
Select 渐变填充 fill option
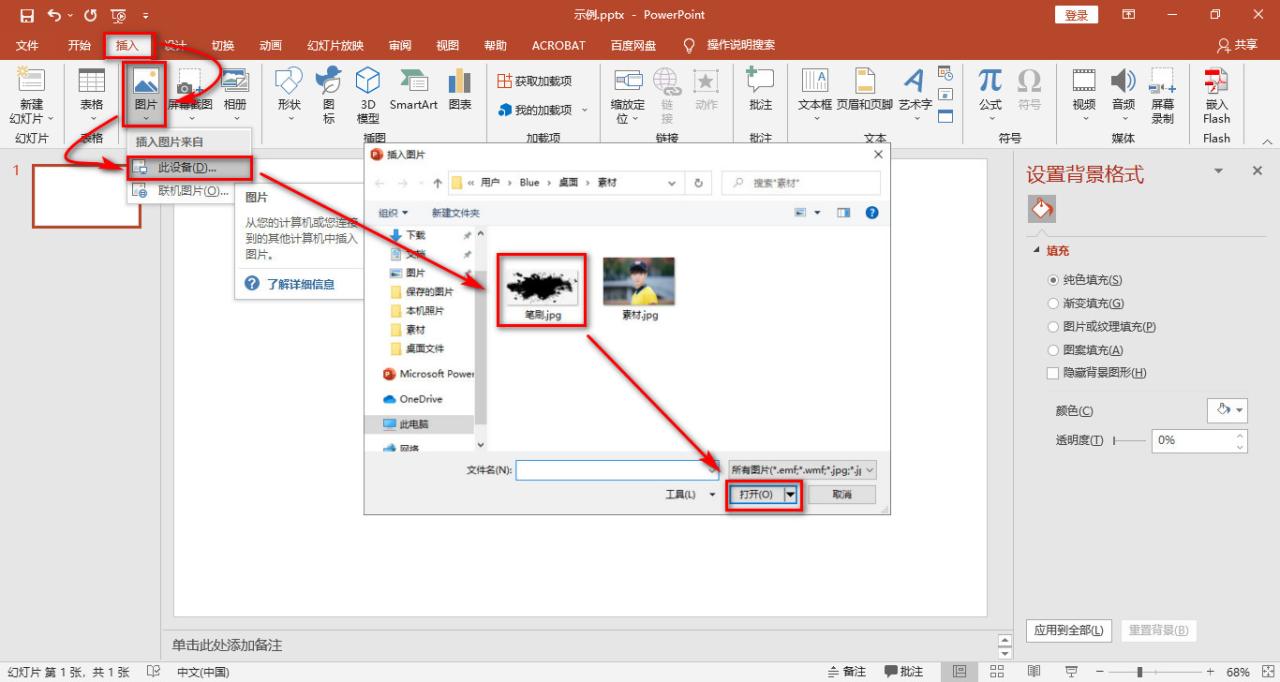pos(1054,303)
